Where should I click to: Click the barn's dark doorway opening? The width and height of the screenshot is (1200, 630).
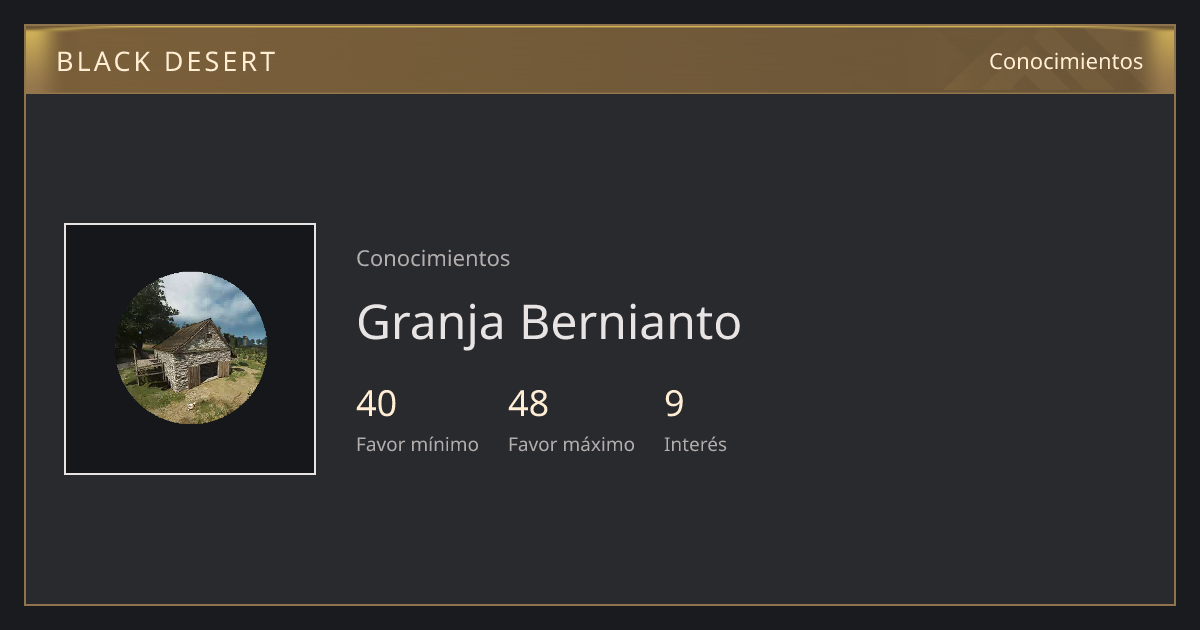click(207, 374)
